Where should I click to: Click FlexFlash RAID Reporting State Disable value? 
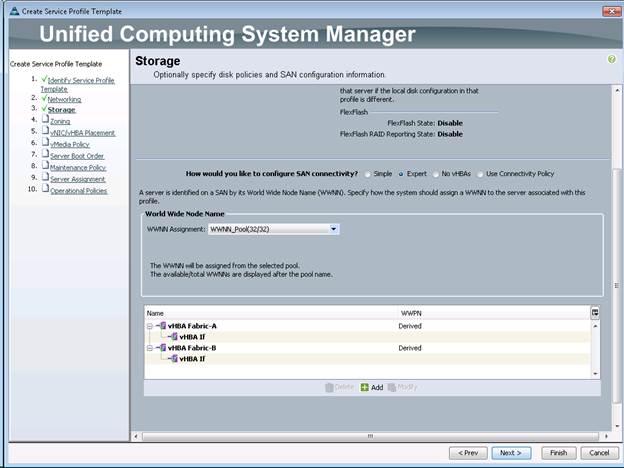coord(450,134)
